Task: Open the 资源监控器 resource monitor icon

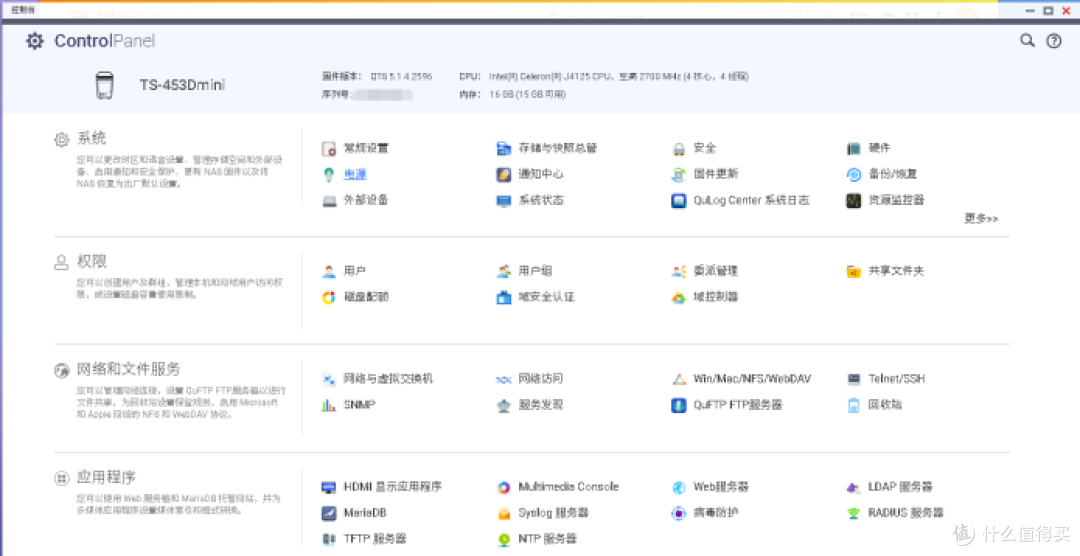Action: [854, 200]
